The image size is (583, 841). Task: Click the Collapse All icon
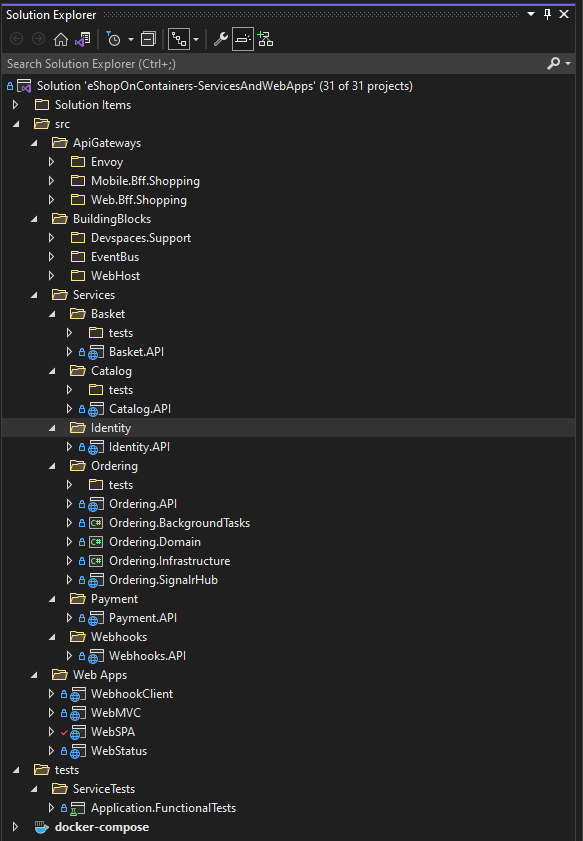pyautogui.click(x=150, y=38)
